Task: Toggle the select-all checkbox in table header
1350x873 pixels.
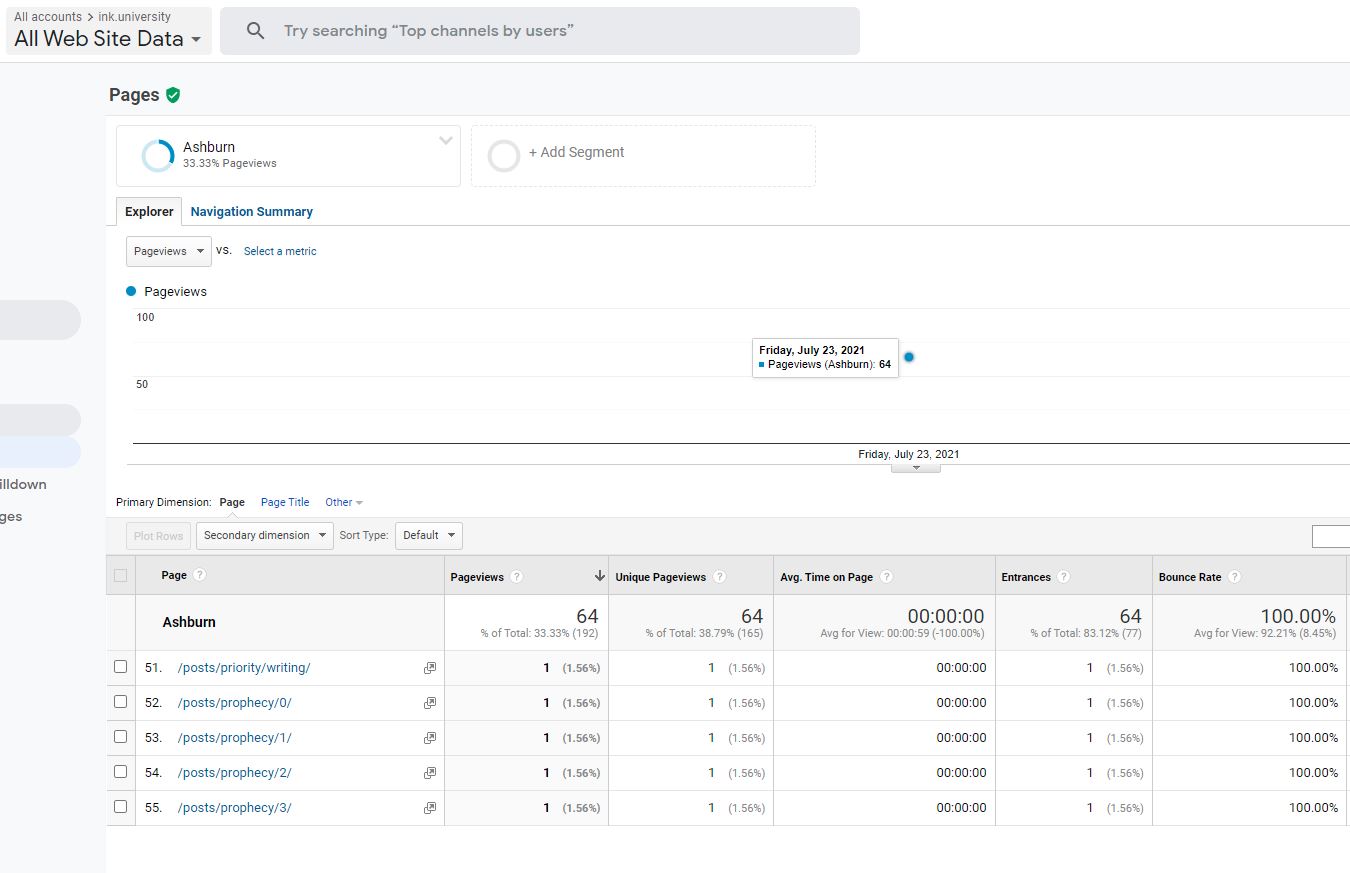Action: pyautogui.click(x=121, y=575)
